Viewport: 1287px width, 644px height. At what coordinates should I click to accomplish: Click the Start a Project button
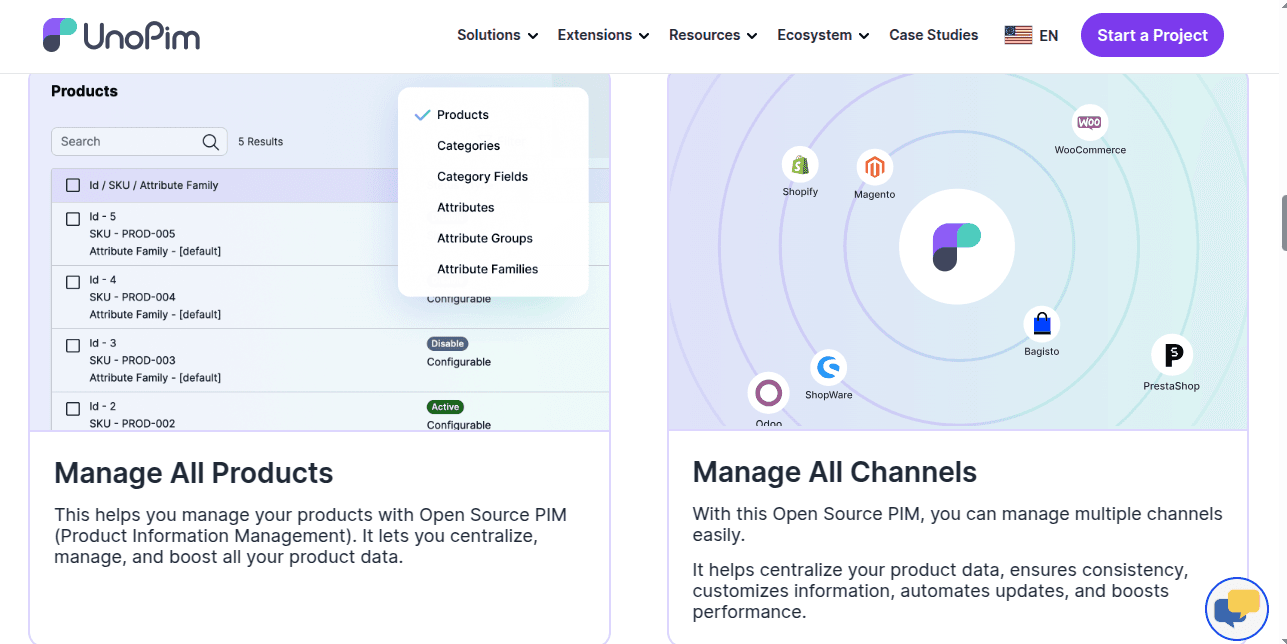(x=1152, y=35)
